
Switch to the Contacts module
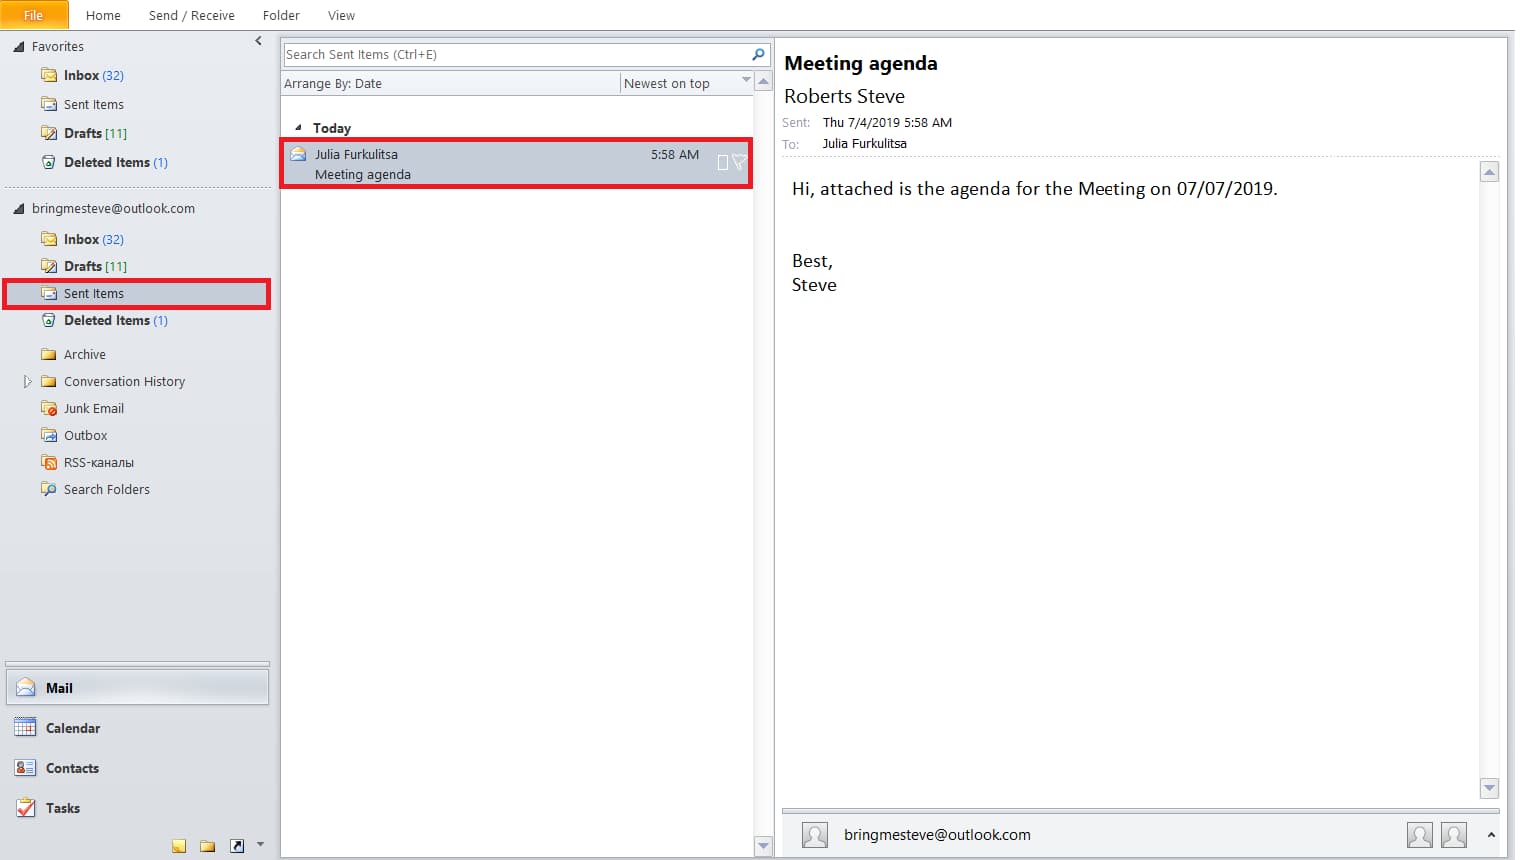pyautogui.click(x=137, y=768)
